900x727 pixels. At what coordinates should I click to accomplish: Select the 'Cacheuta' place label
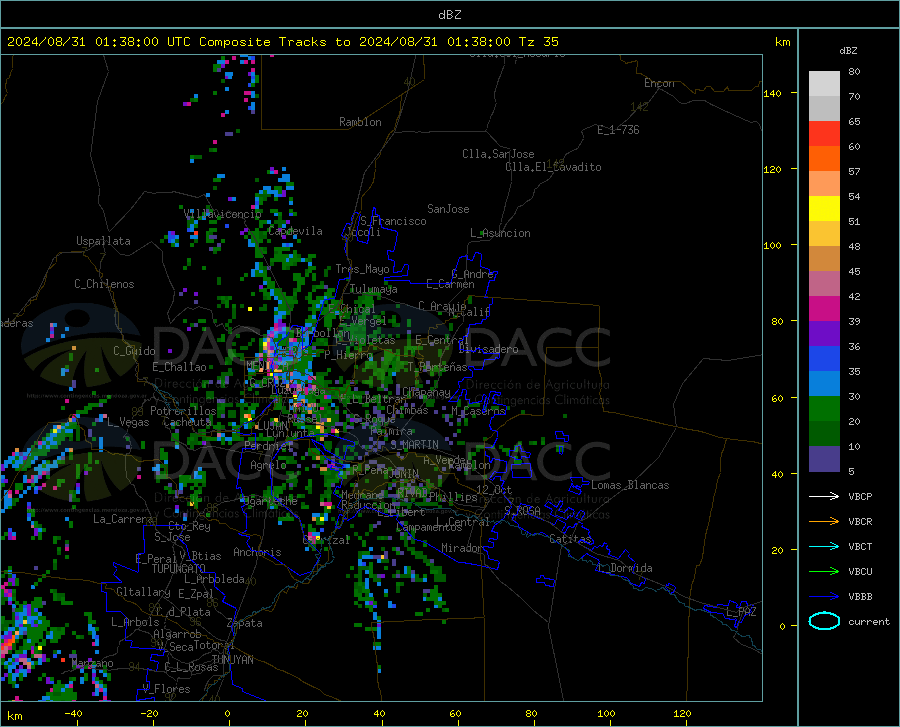[x=188, y=422]
